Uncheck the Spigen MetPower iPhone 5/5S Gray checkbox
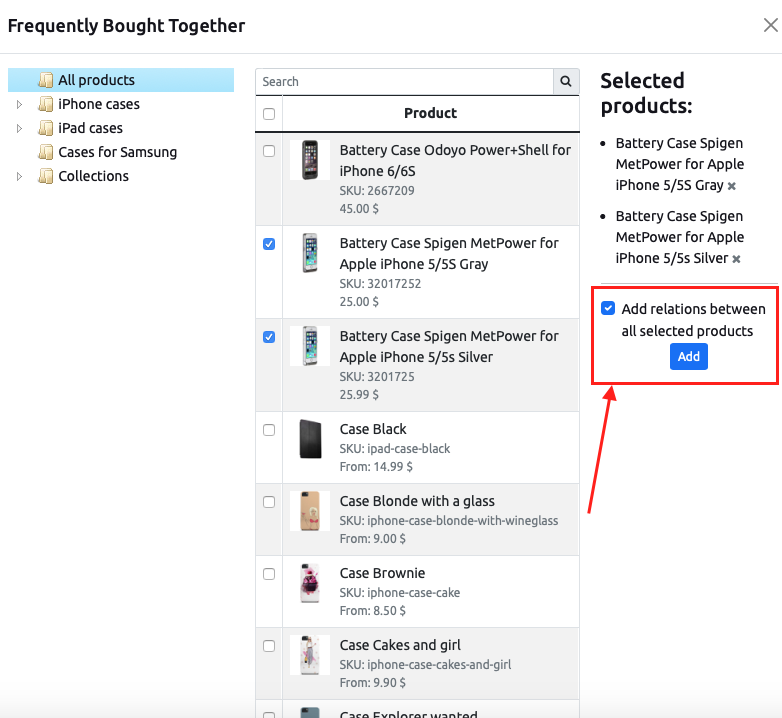The width and height of the screenshot is (782, 718). point(269,244)
